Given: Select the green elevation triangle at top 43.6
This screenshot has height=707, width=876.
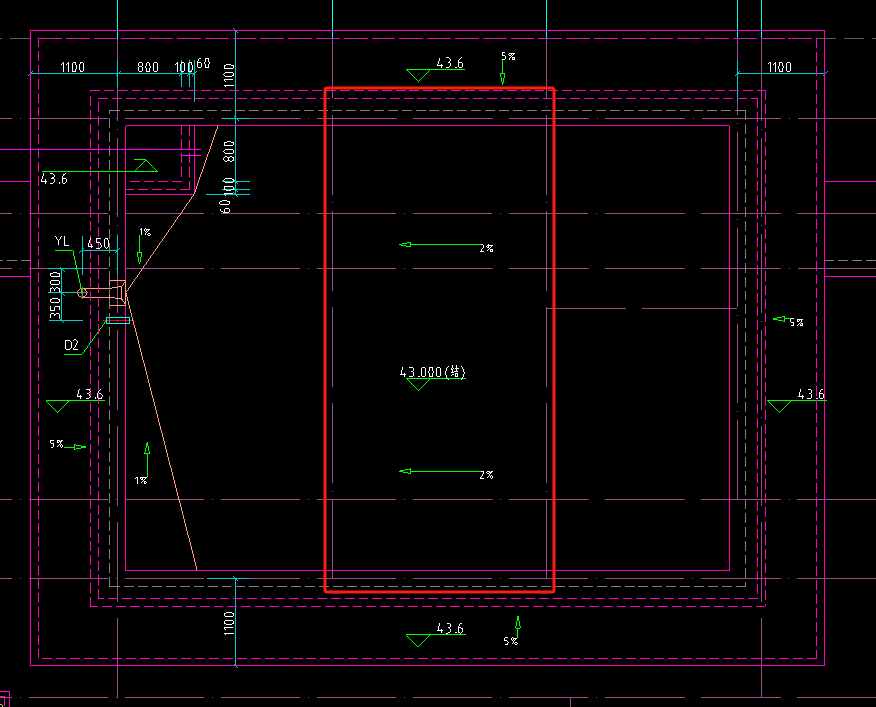Looking at the screenshot, I should 418,75.
